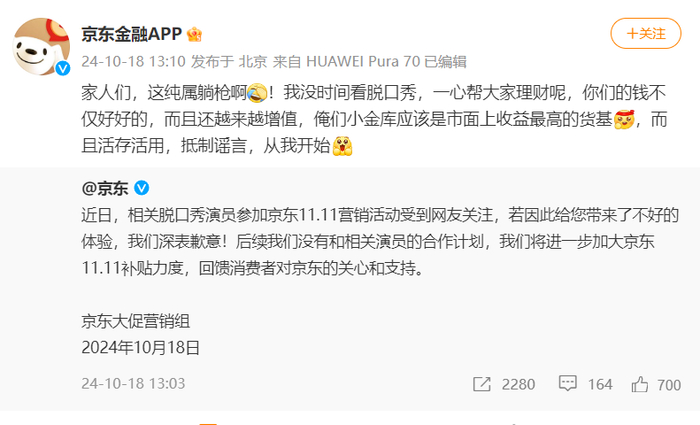700x425 pixels.
Task: Click the HUAWEI Pura 70 source text
Action: coord(363,62)
